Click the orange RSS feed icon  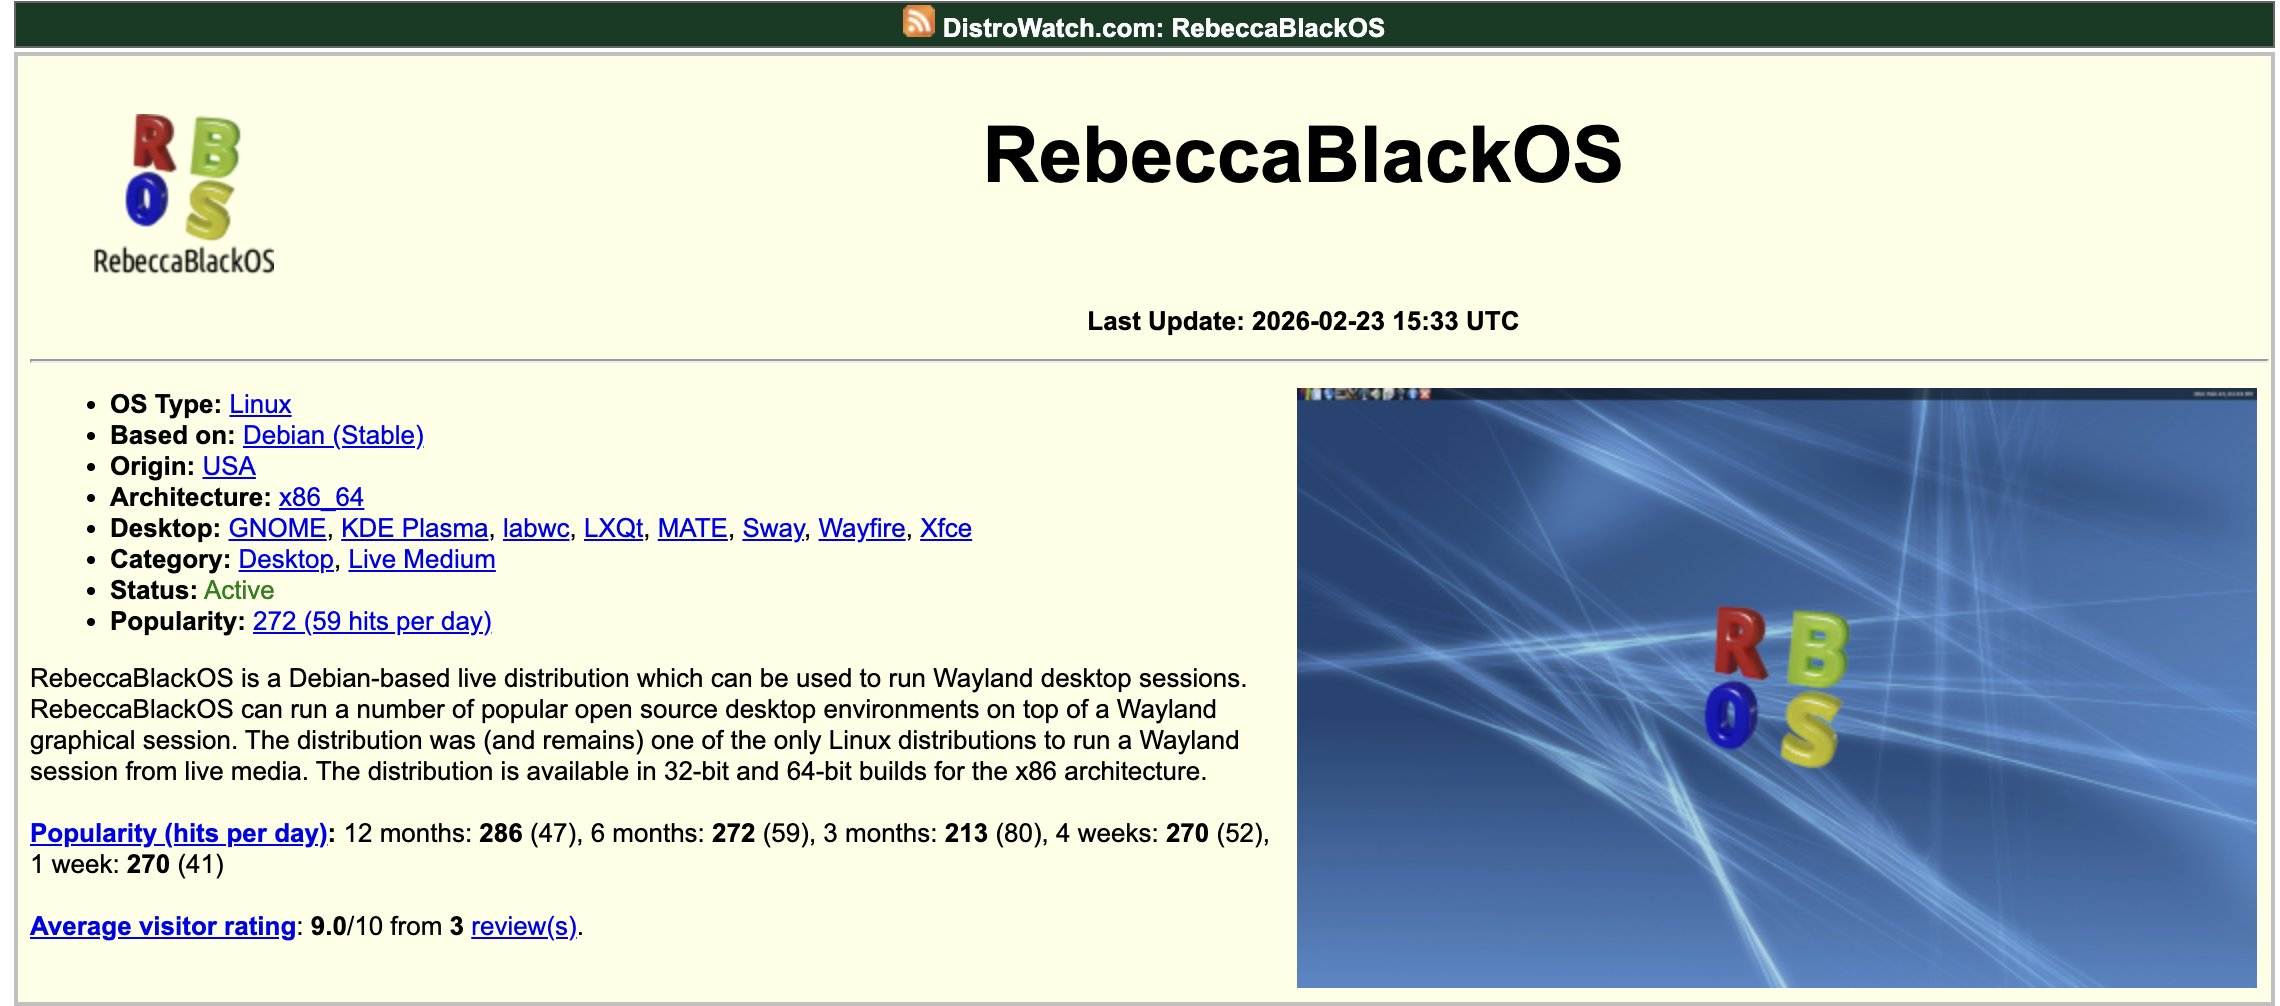[918, 22]
